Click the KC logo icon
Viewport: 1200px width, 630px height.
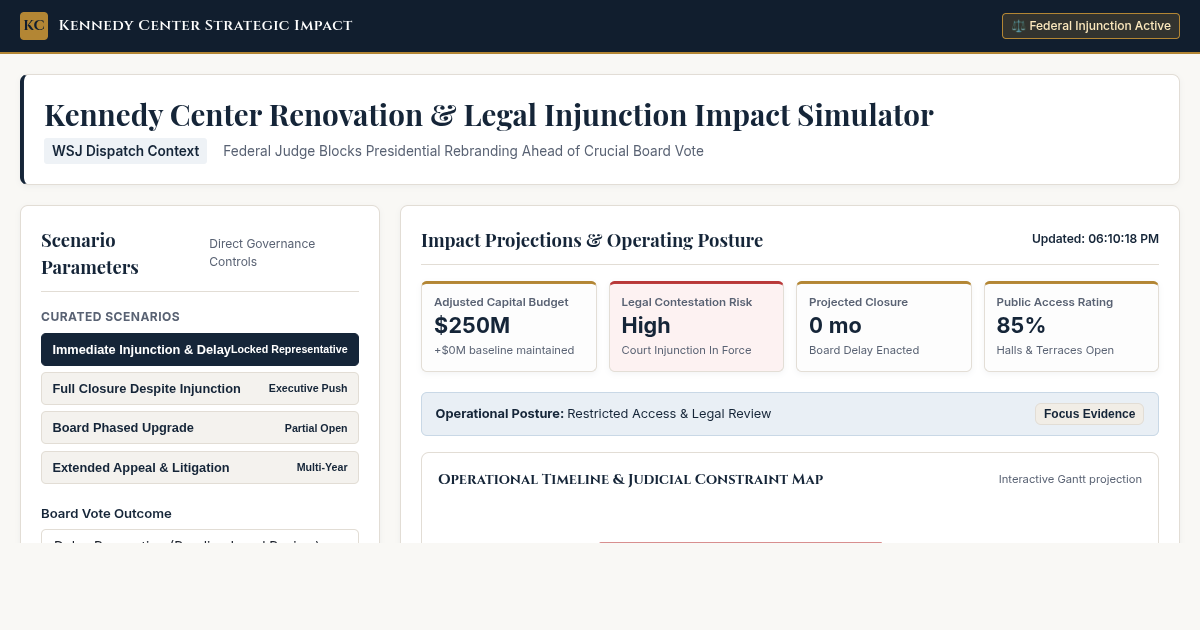[x=34, y=26]
